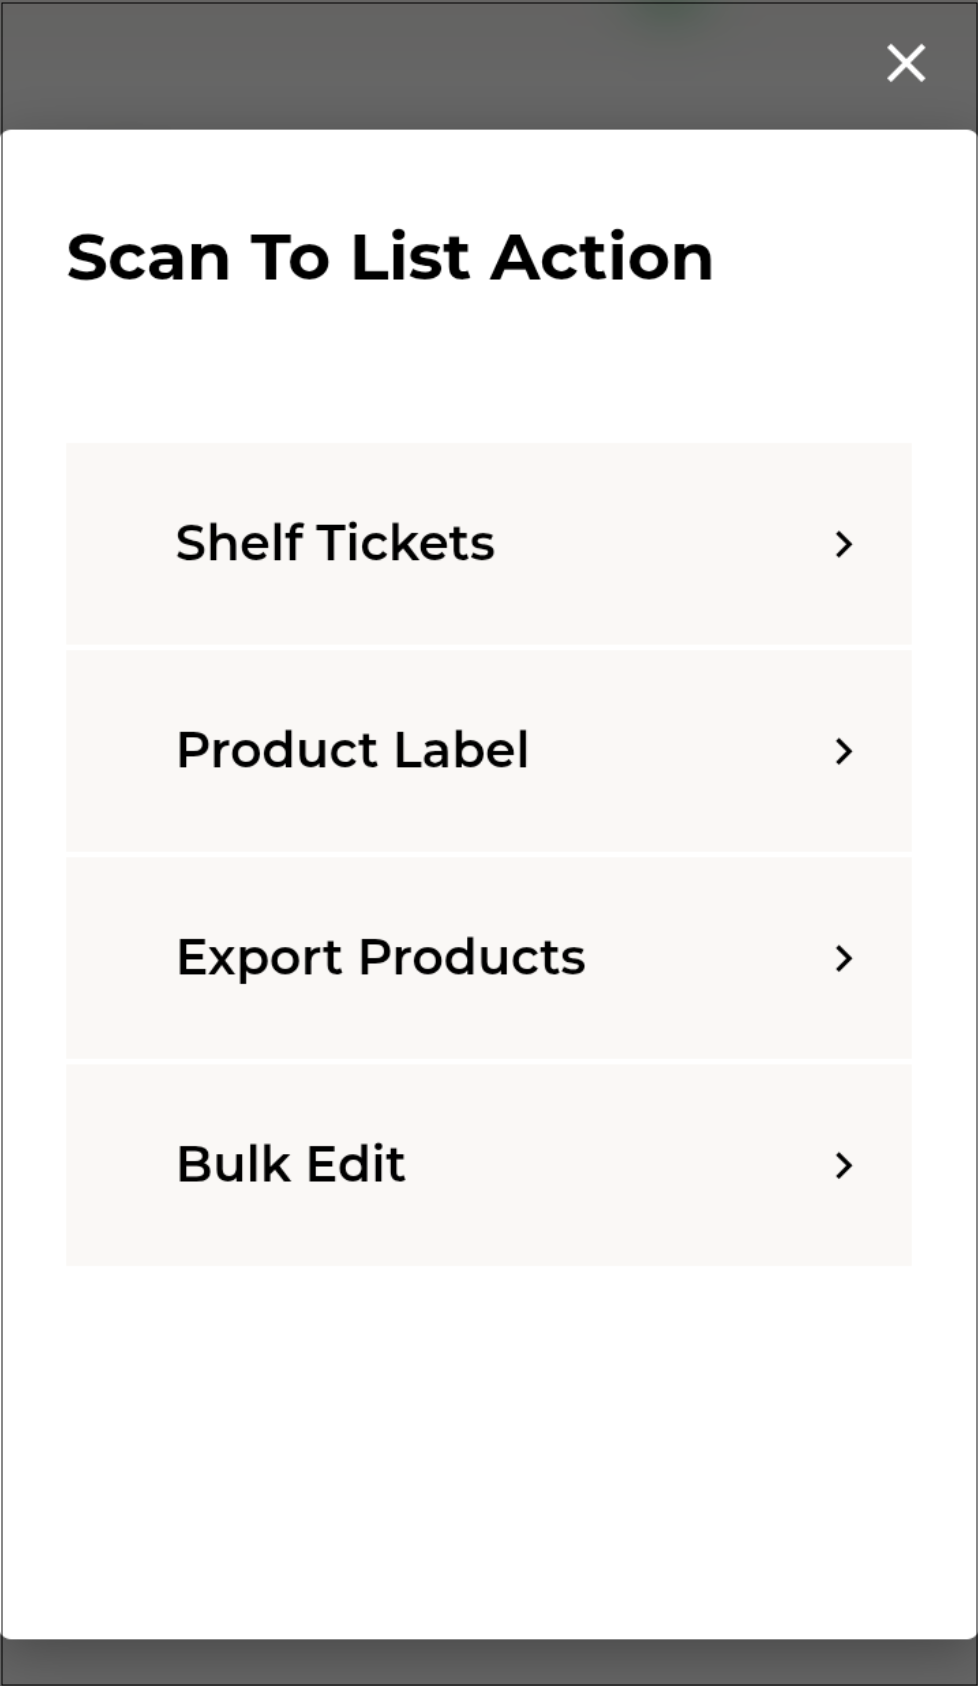The image size is (978, 1686).
Task: Click the dark strip below the dialog
Action: 488,1663
